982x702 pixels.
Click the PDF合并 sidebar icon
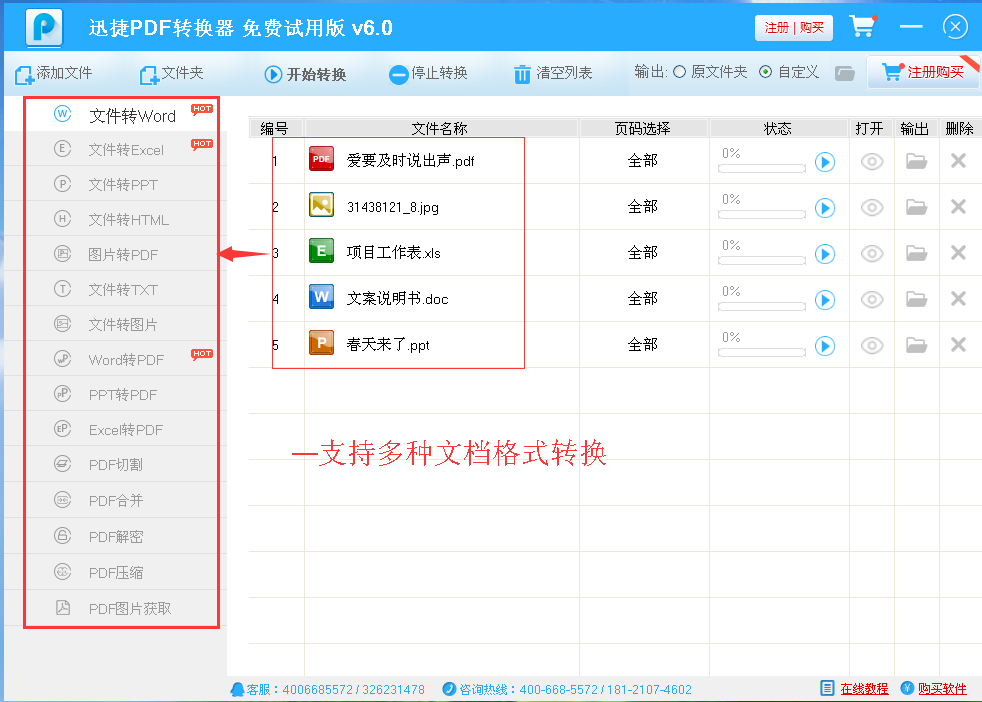pos(62,500)
